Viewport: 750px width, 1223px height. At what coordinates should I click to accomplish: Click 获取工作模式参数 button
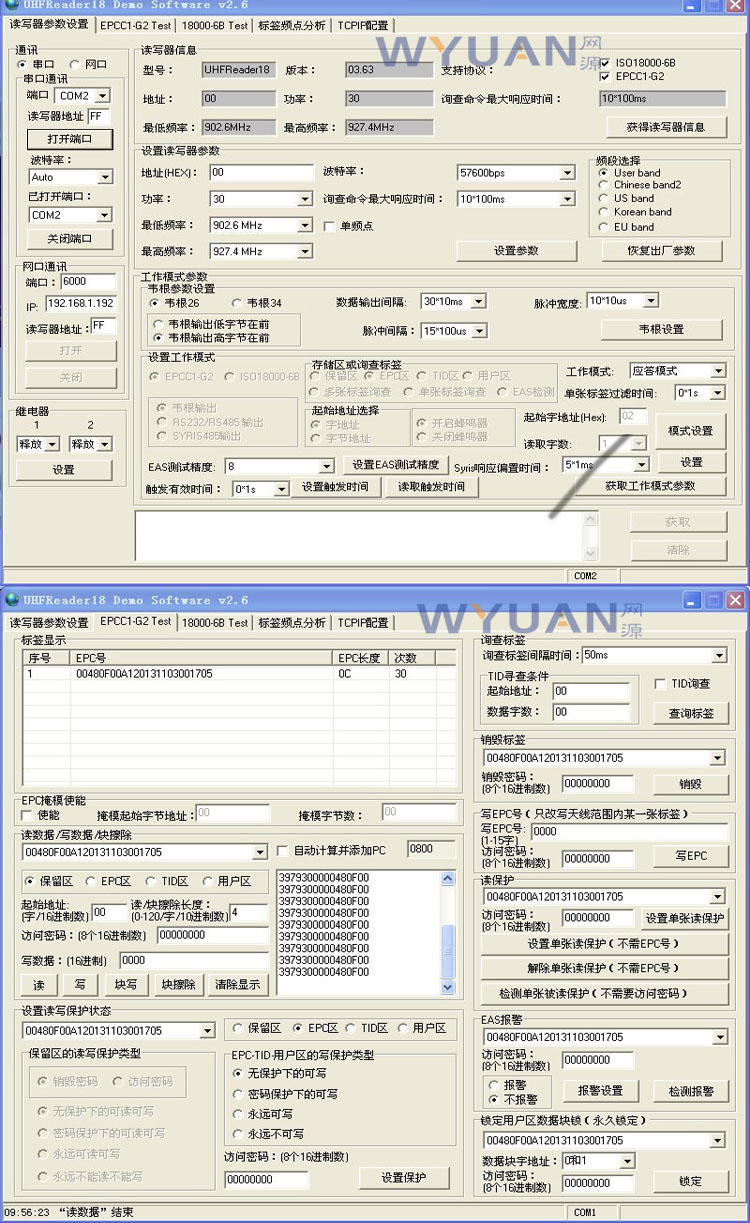click(x=649, y=486)
